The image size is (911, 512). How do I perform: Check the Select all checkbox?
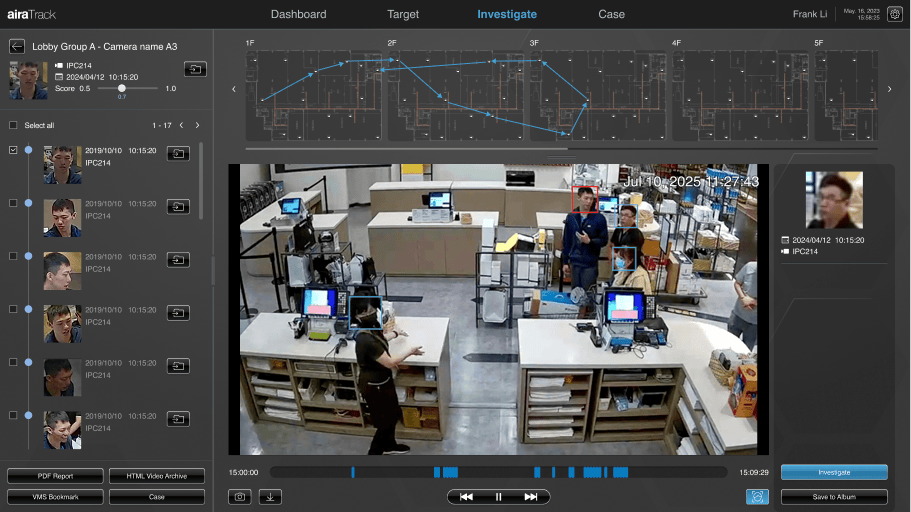tap(13, 126)
